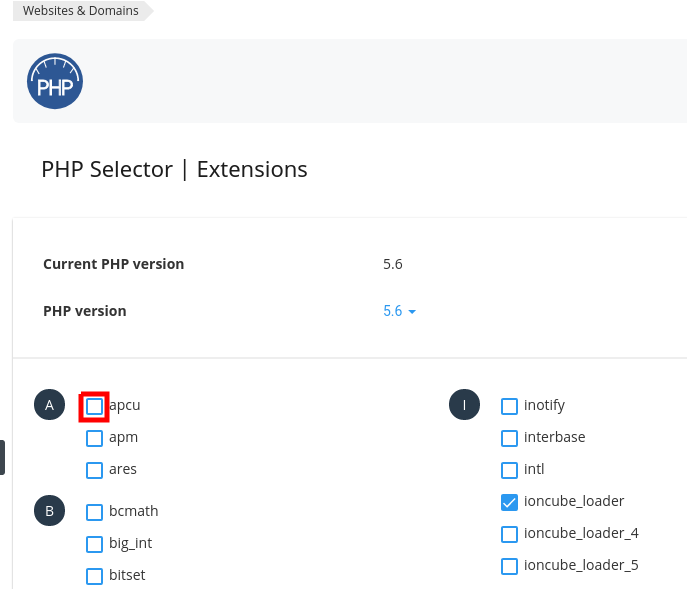Go to Websites & Domains breadcrumb
Image resolution: width=687 pixels, height=589 pixels.
coord(81,11)
